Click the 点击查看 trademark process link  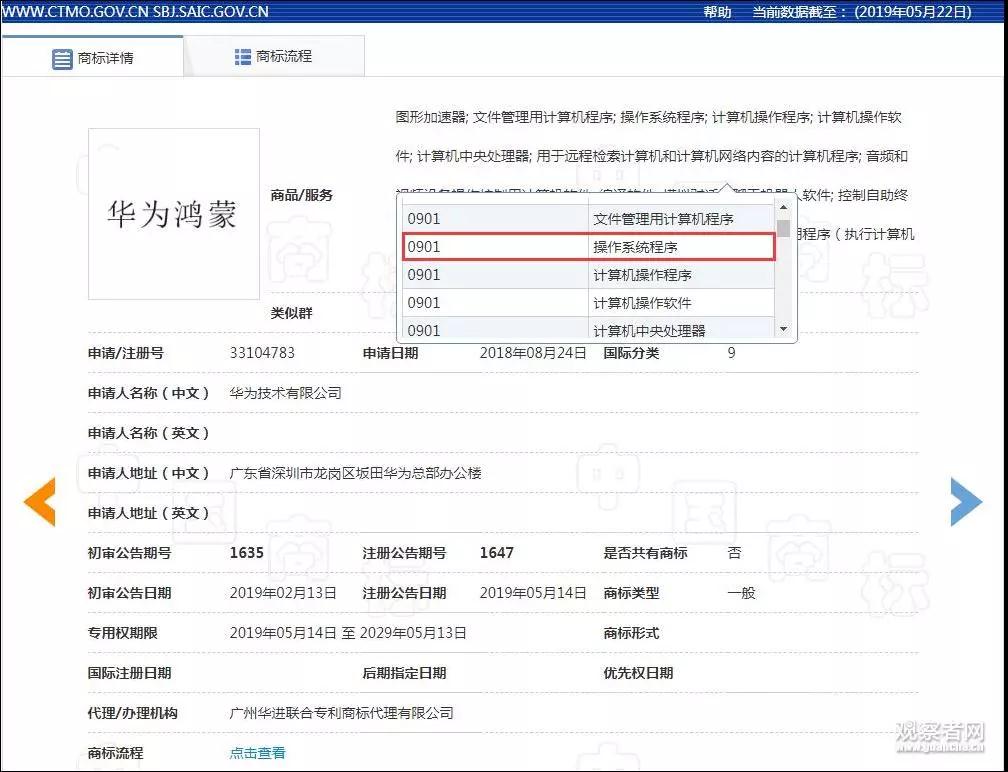(x=257, y=753)
